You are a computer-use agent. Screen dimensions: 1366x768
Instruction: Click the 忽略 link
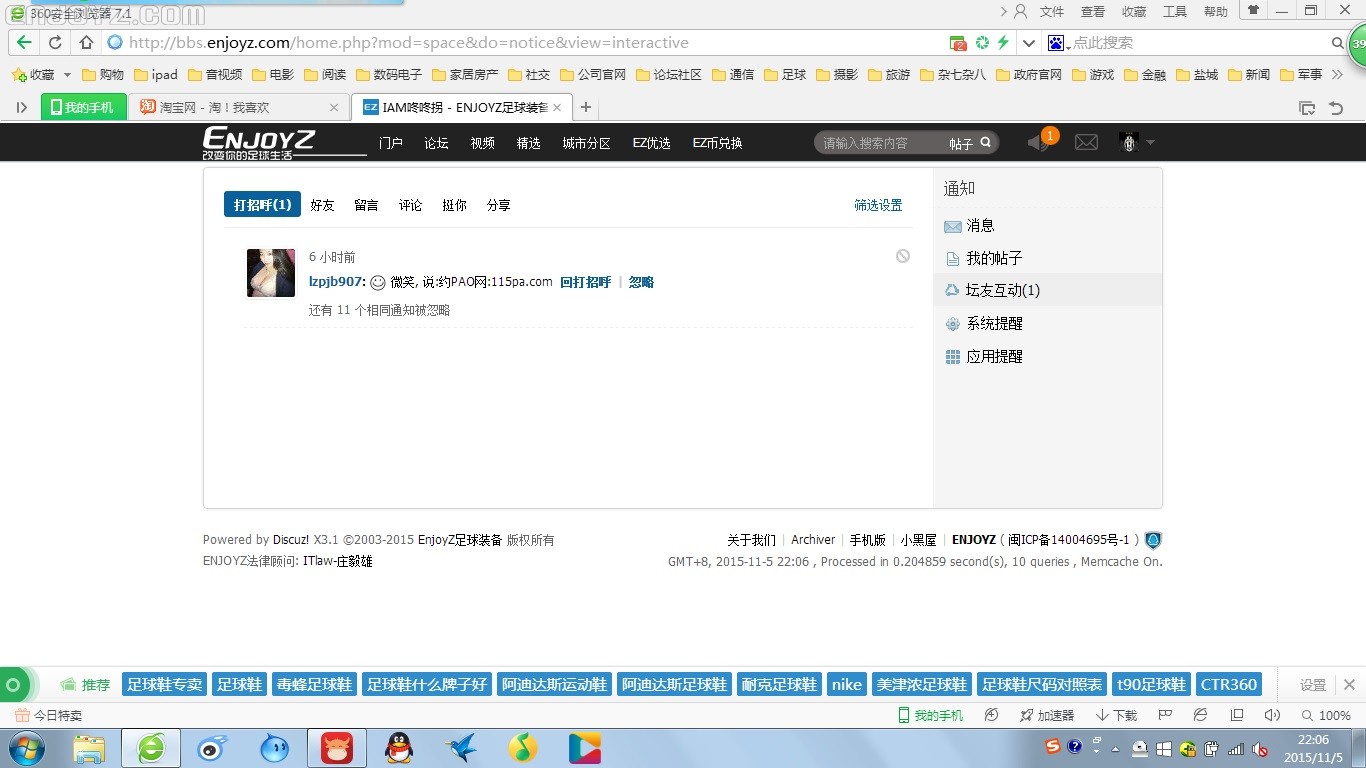pos(641,282)
